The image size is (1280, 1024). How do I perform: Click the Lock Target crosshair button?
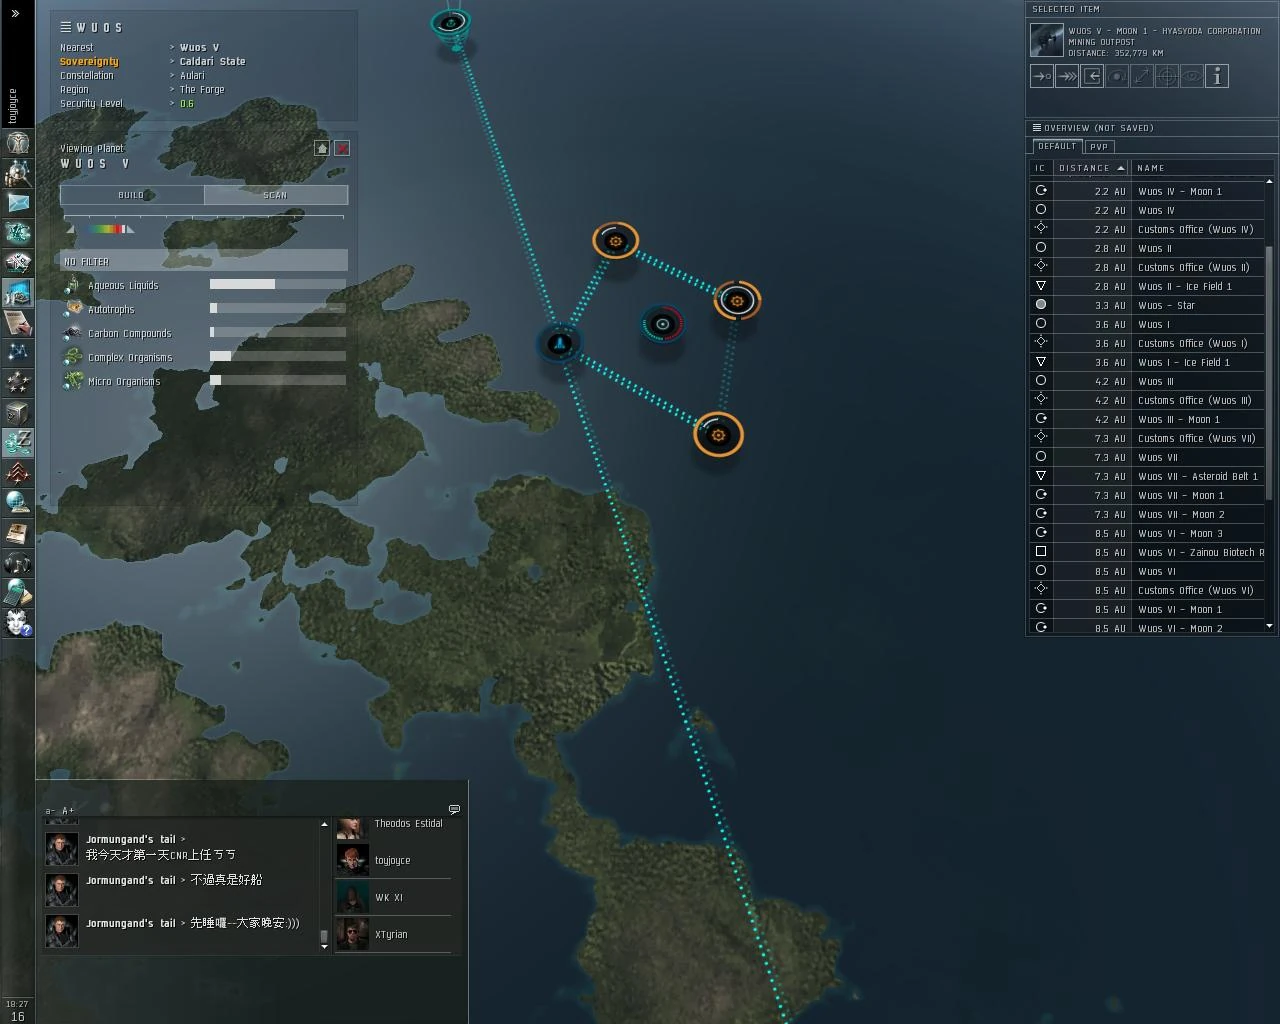(1167, 76)
